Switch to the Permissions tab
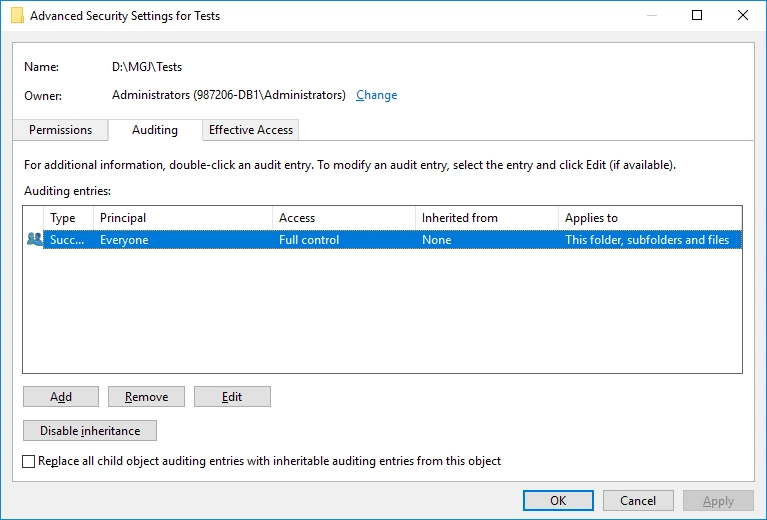 [60, 130]
